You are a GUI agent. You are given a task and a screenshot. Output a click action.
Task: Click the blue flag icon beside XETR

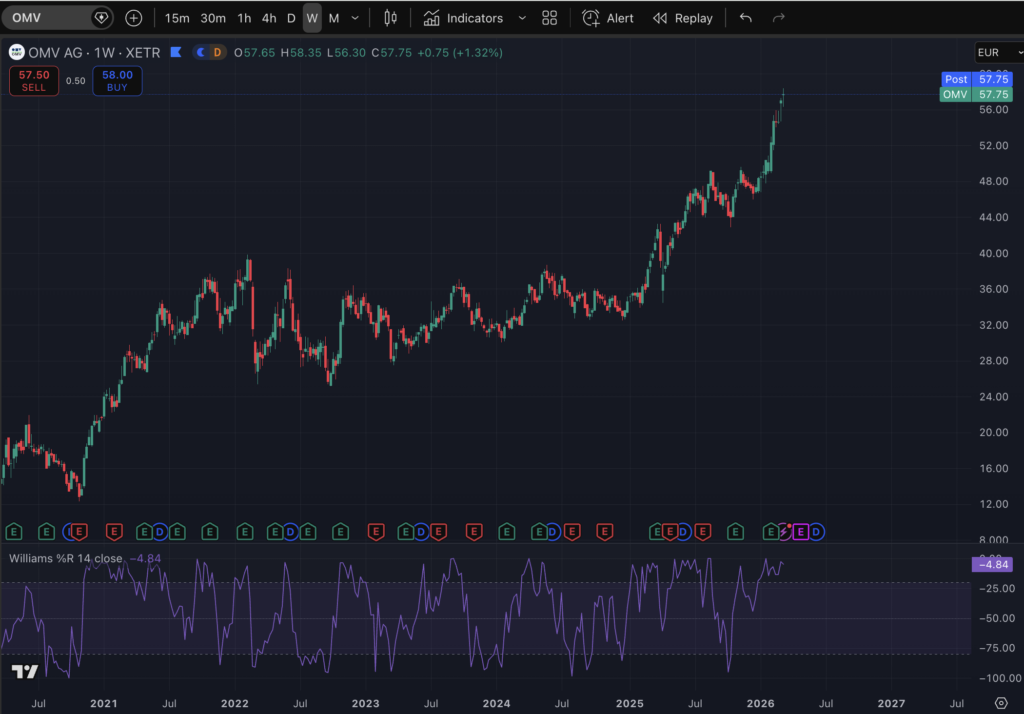coord(176,52)
